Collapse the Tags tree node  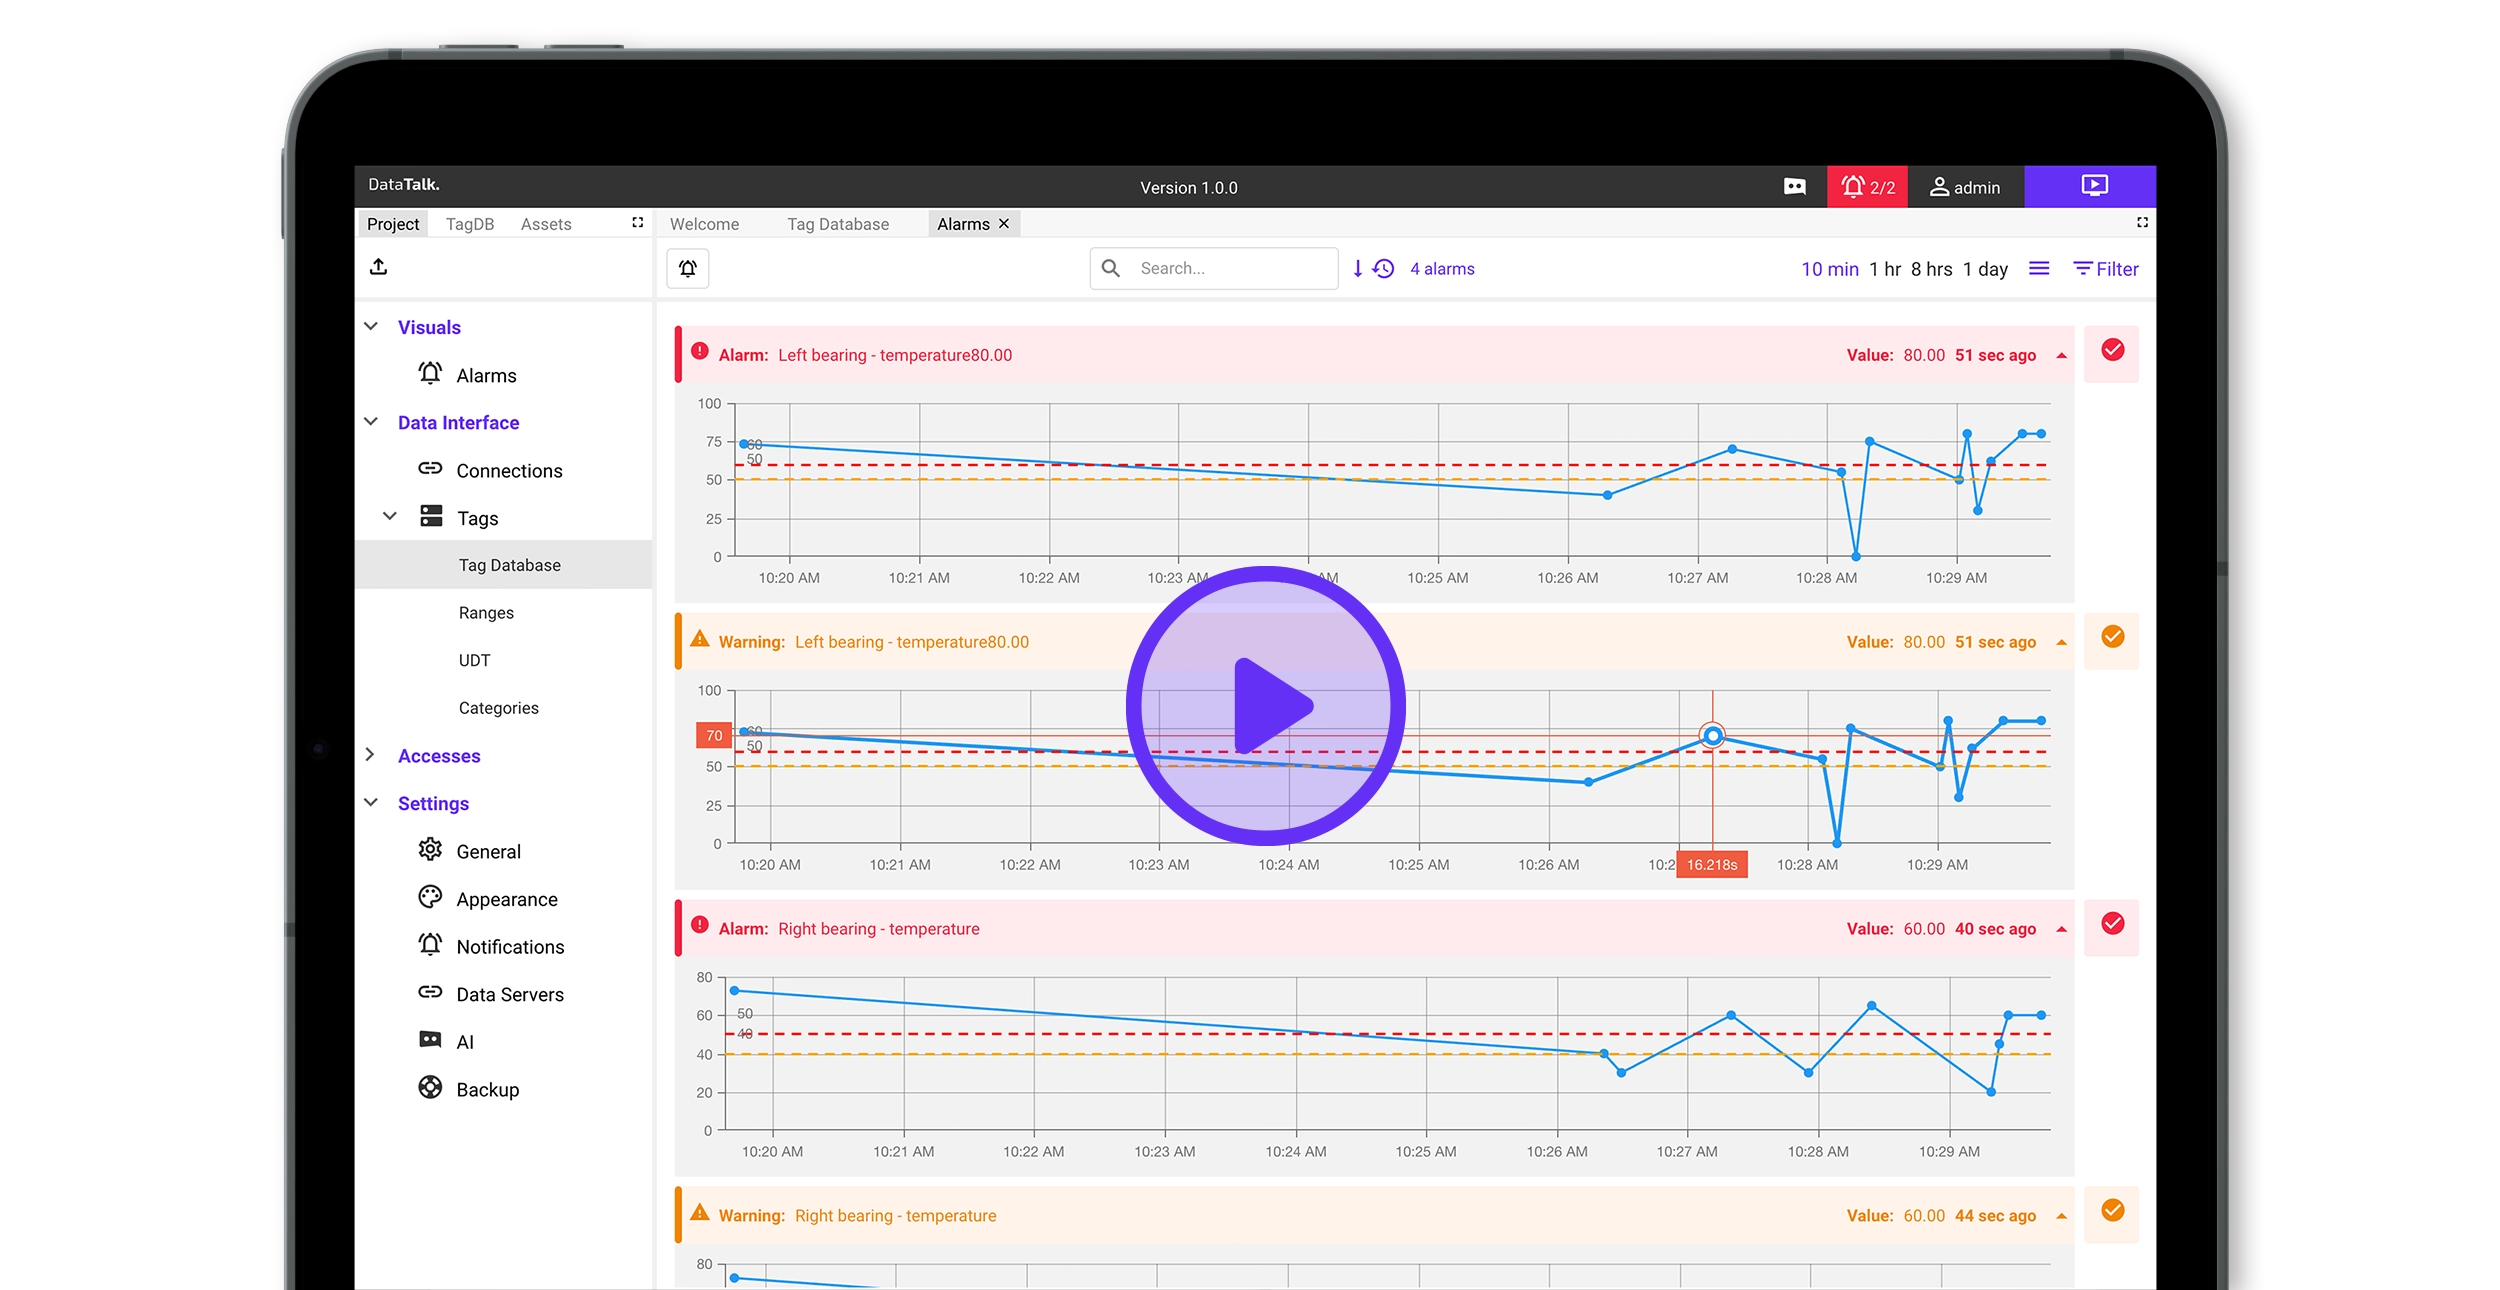pos(390,516)
